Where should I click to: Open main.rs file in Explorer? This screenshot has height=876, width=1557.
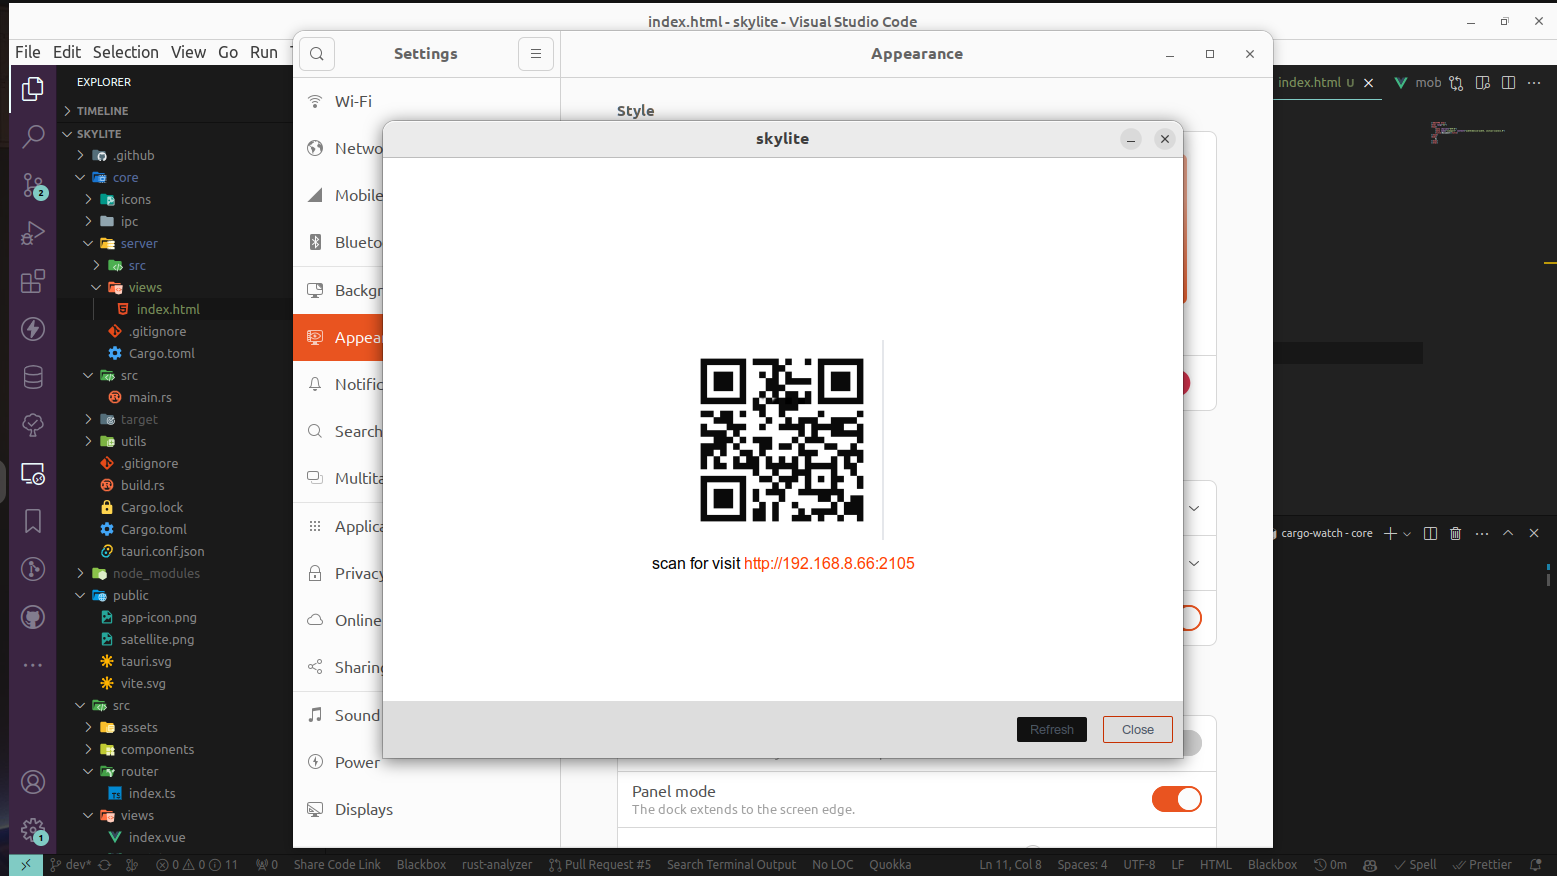[150, 398]
